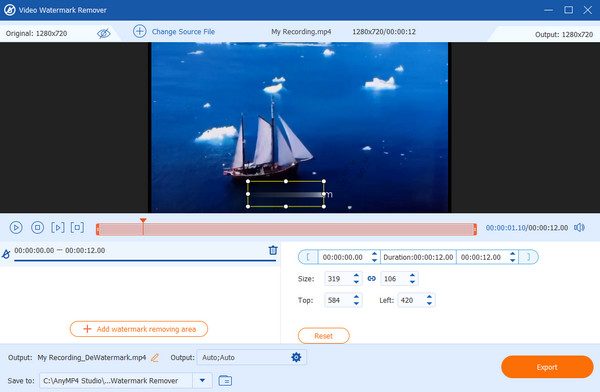Click the Left position field 420
The width and height of the screenshot is (600, 392).
coord(411,300)
